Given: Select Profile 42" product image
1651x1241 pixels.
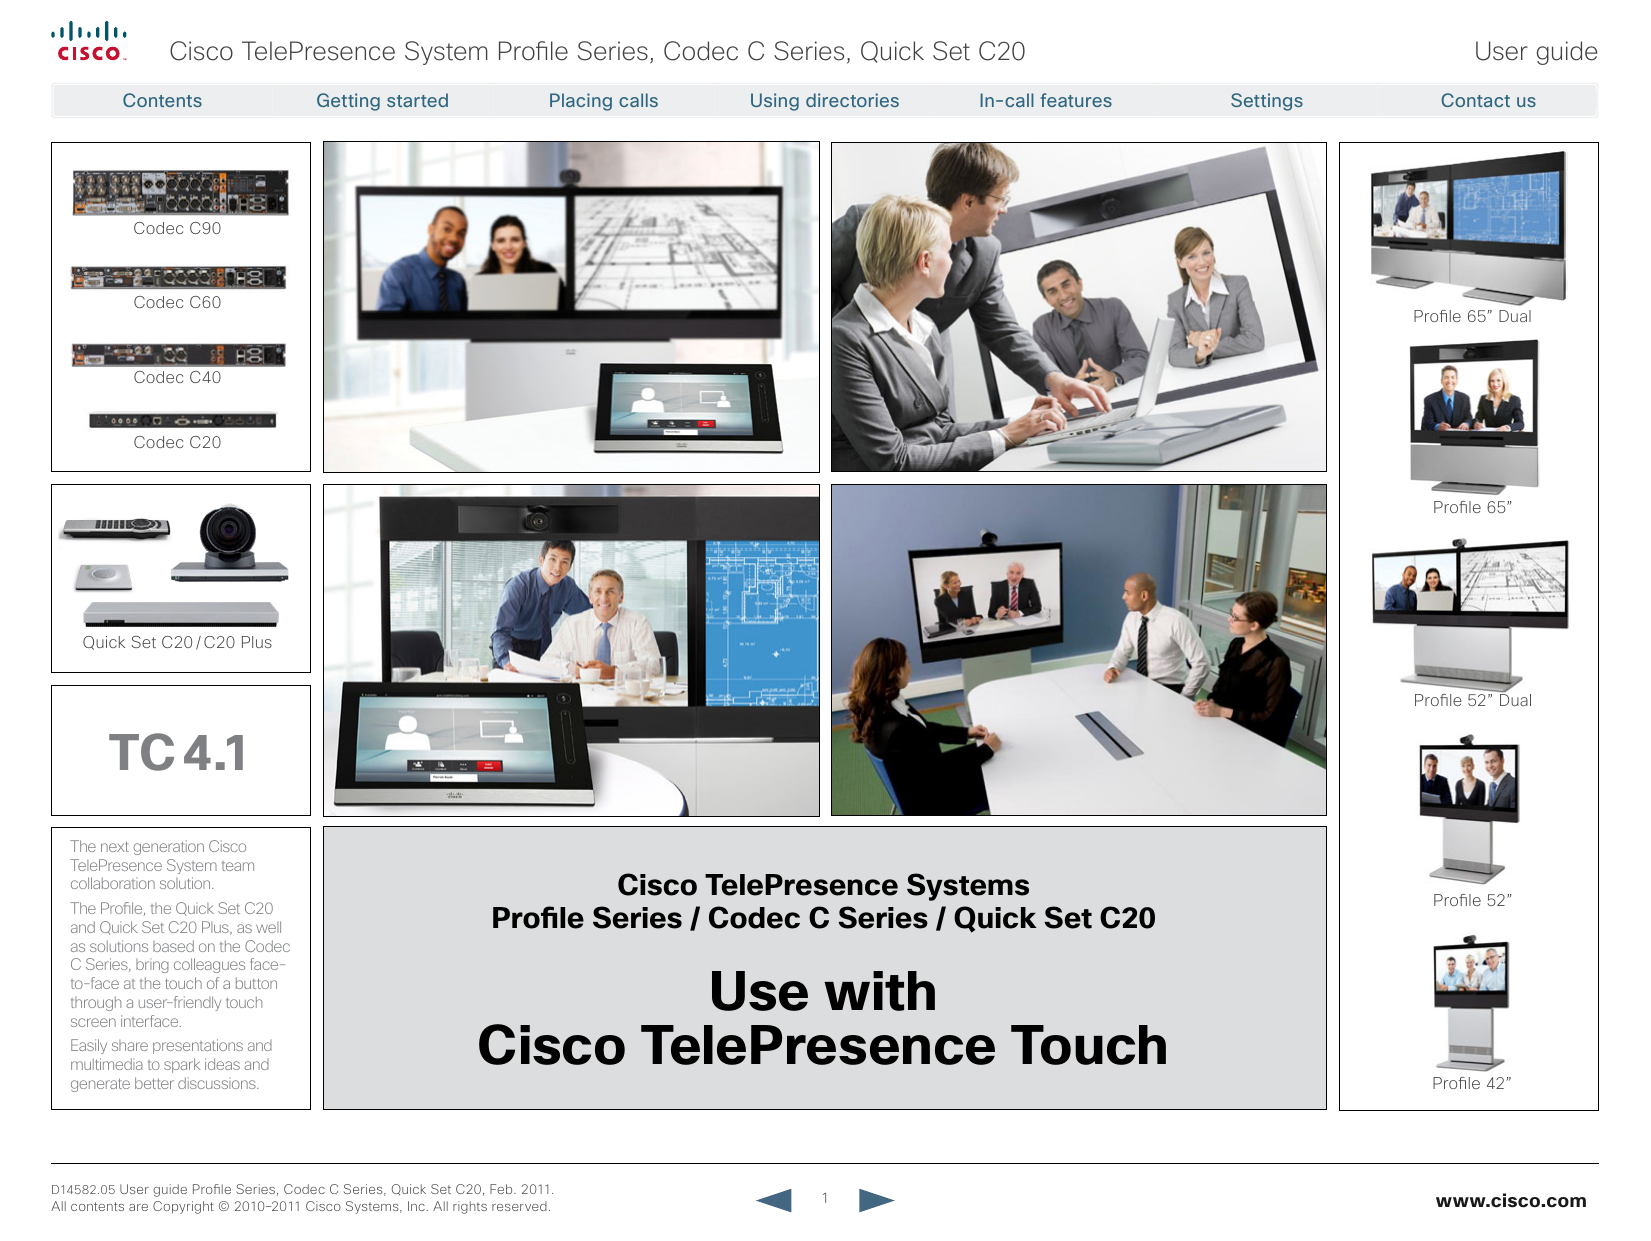Looking at the screenshot, I should point(1470,1003).
